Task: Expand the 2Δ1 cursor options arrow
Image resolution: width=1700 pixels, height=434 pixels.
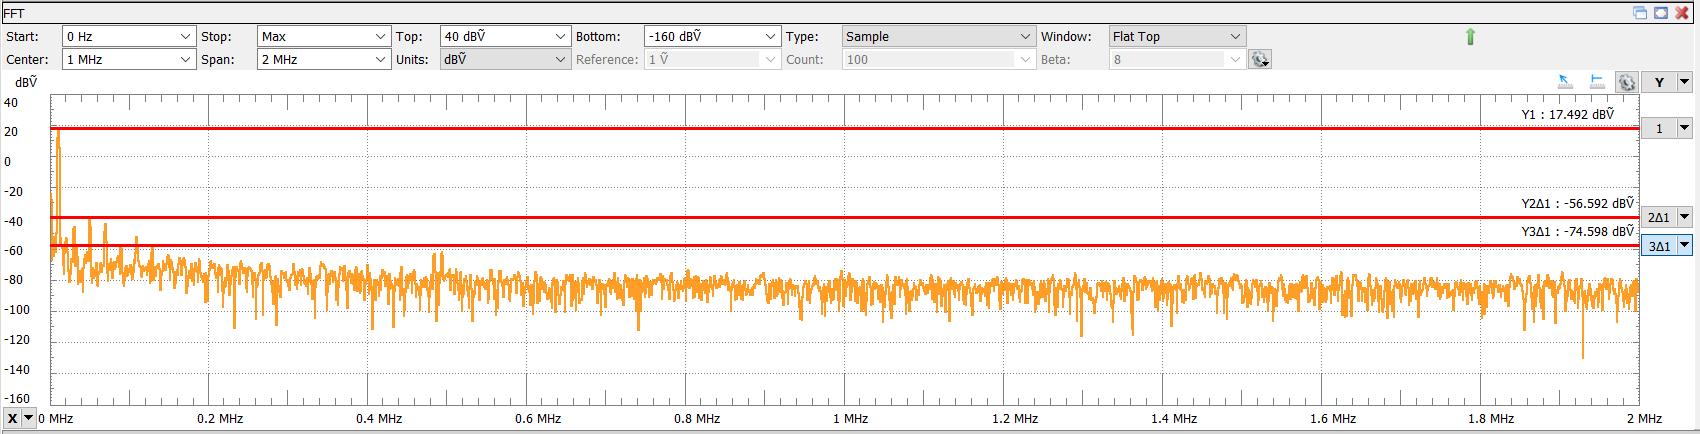Action: click(x=1684, y=217)
